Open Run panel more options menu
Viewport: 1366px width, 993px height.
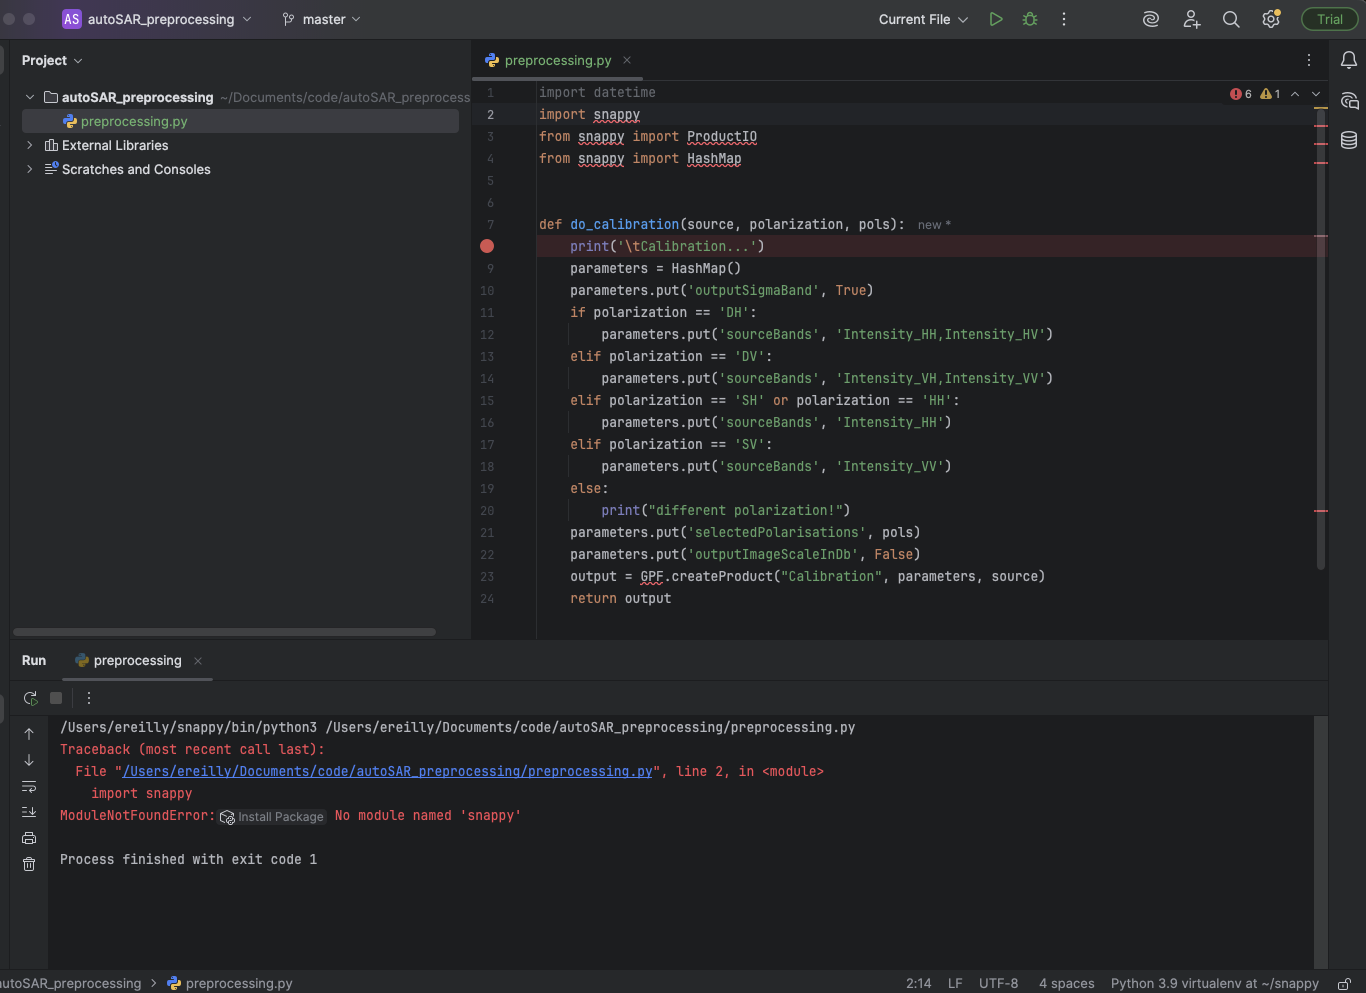coord(89,698)
